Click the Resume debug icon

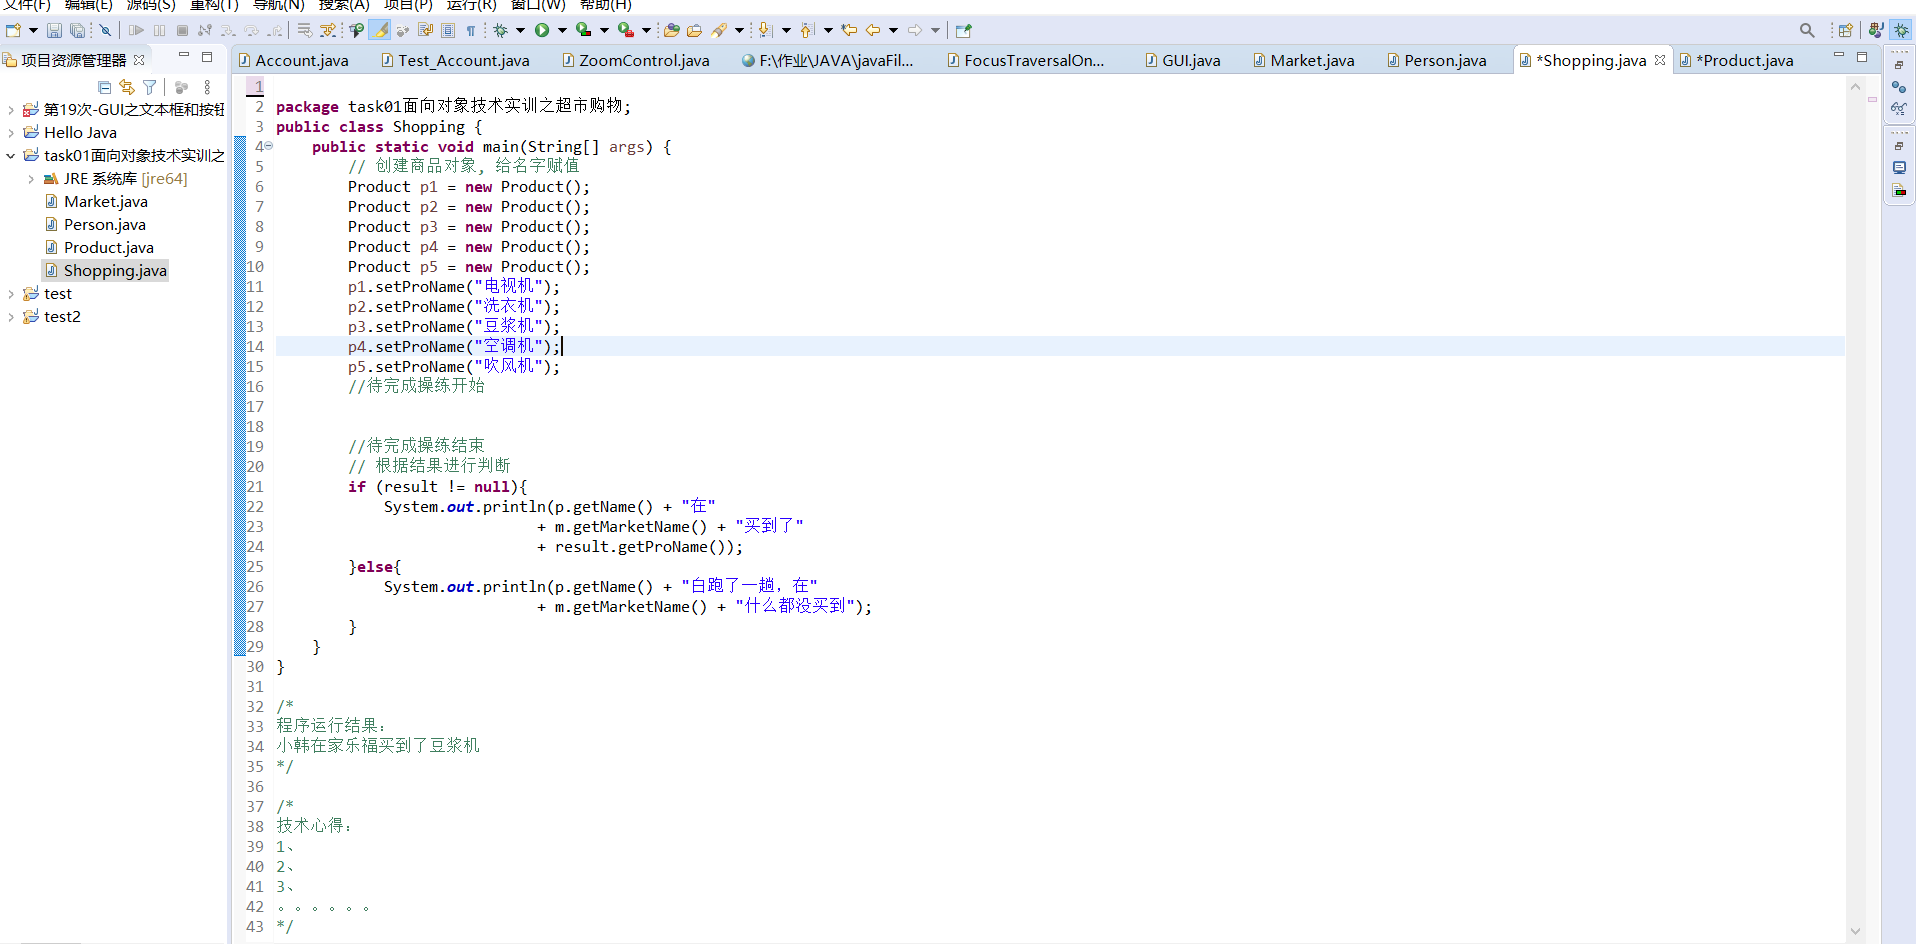coord(136,30)
